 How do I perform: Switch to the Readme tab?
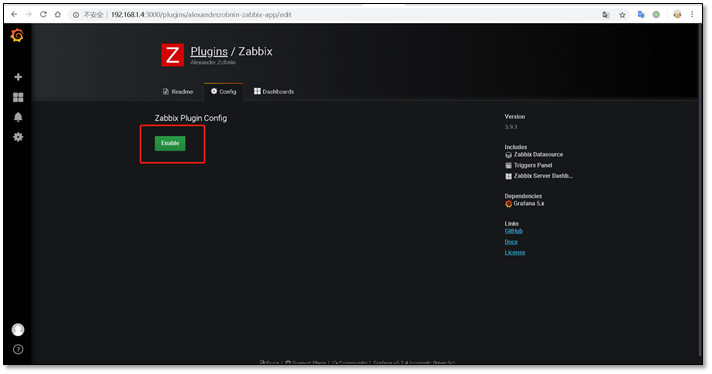coord(178,92)
